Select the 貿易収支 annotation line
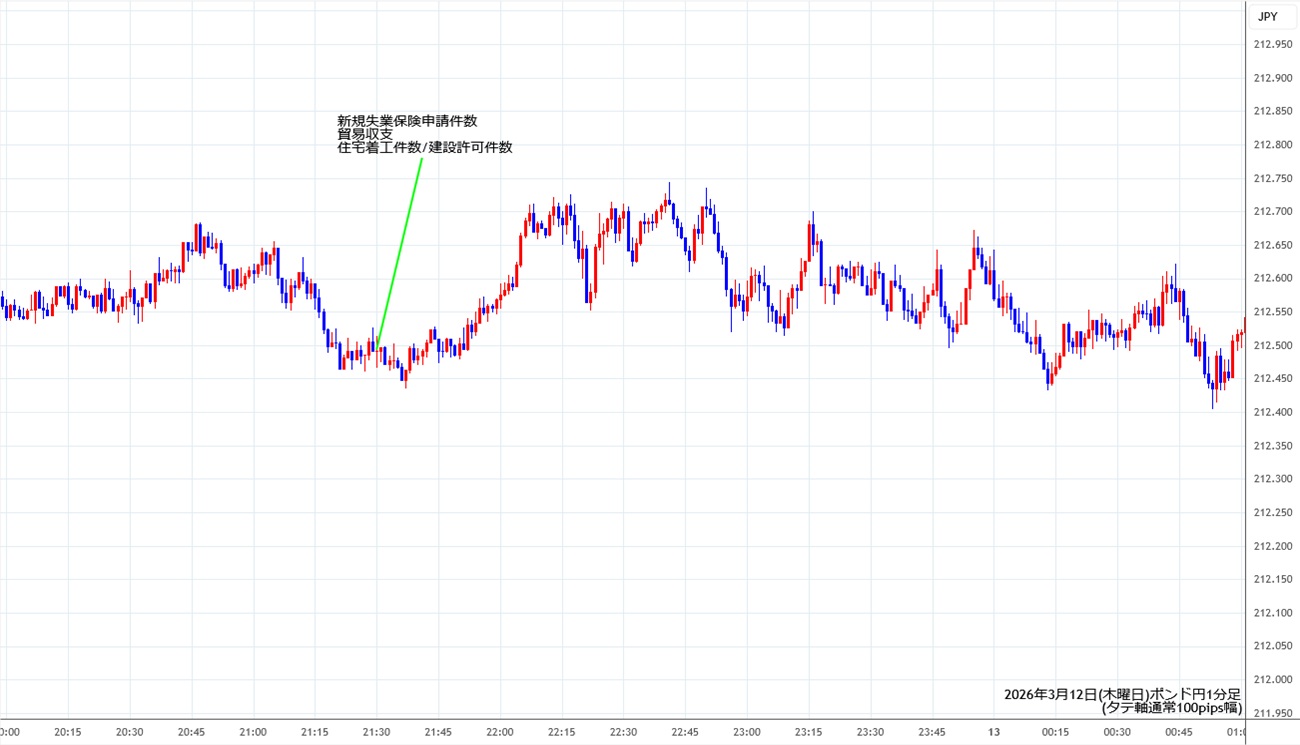Viewport: 1300px width, 745px height. 365,134
